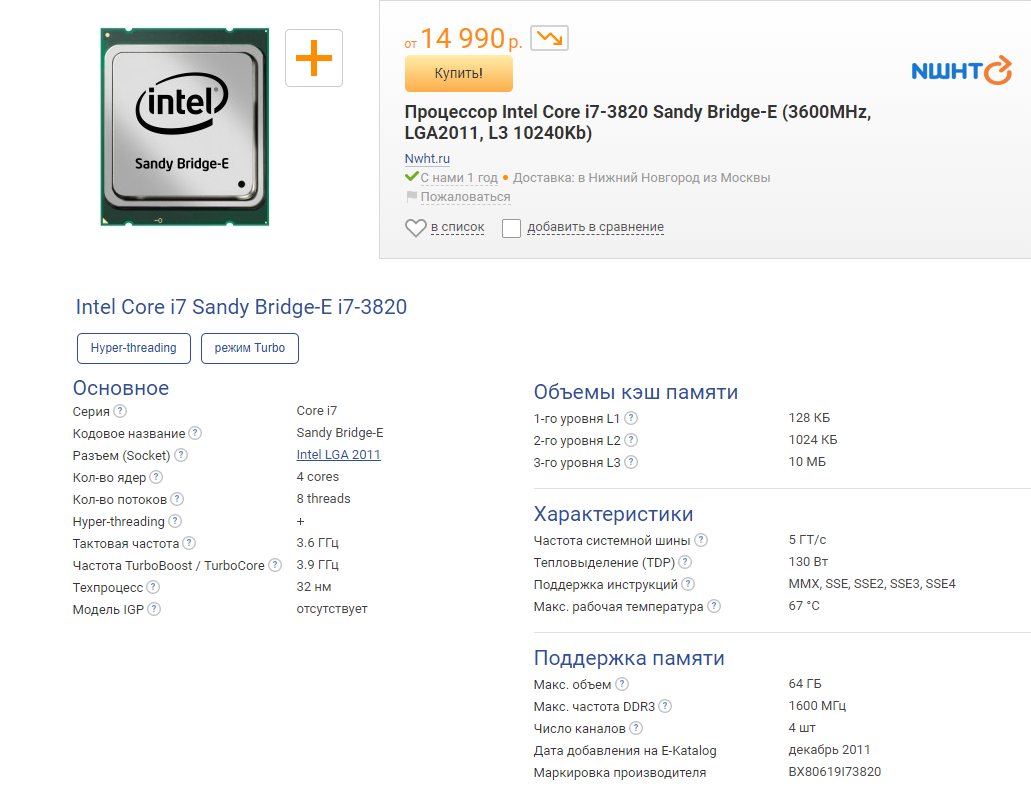Open the price trend chart icon
1031x796 pixels.
click(x=549, y=38)
